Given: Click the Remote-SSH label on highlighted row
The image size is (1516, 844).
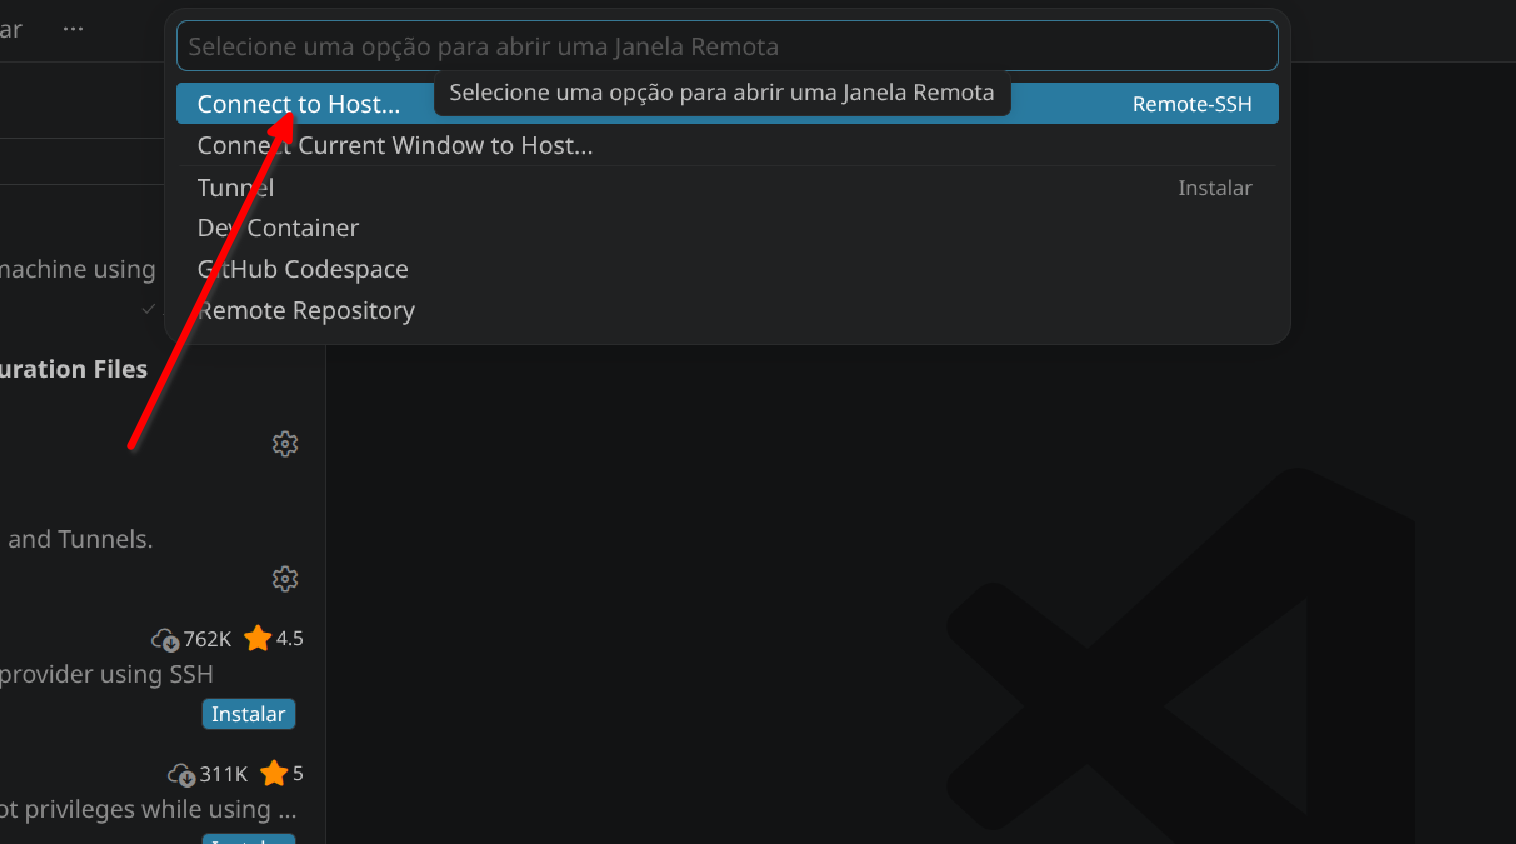Looking at the screenshot, I should pyautogui.click(x=1192, y=104).
